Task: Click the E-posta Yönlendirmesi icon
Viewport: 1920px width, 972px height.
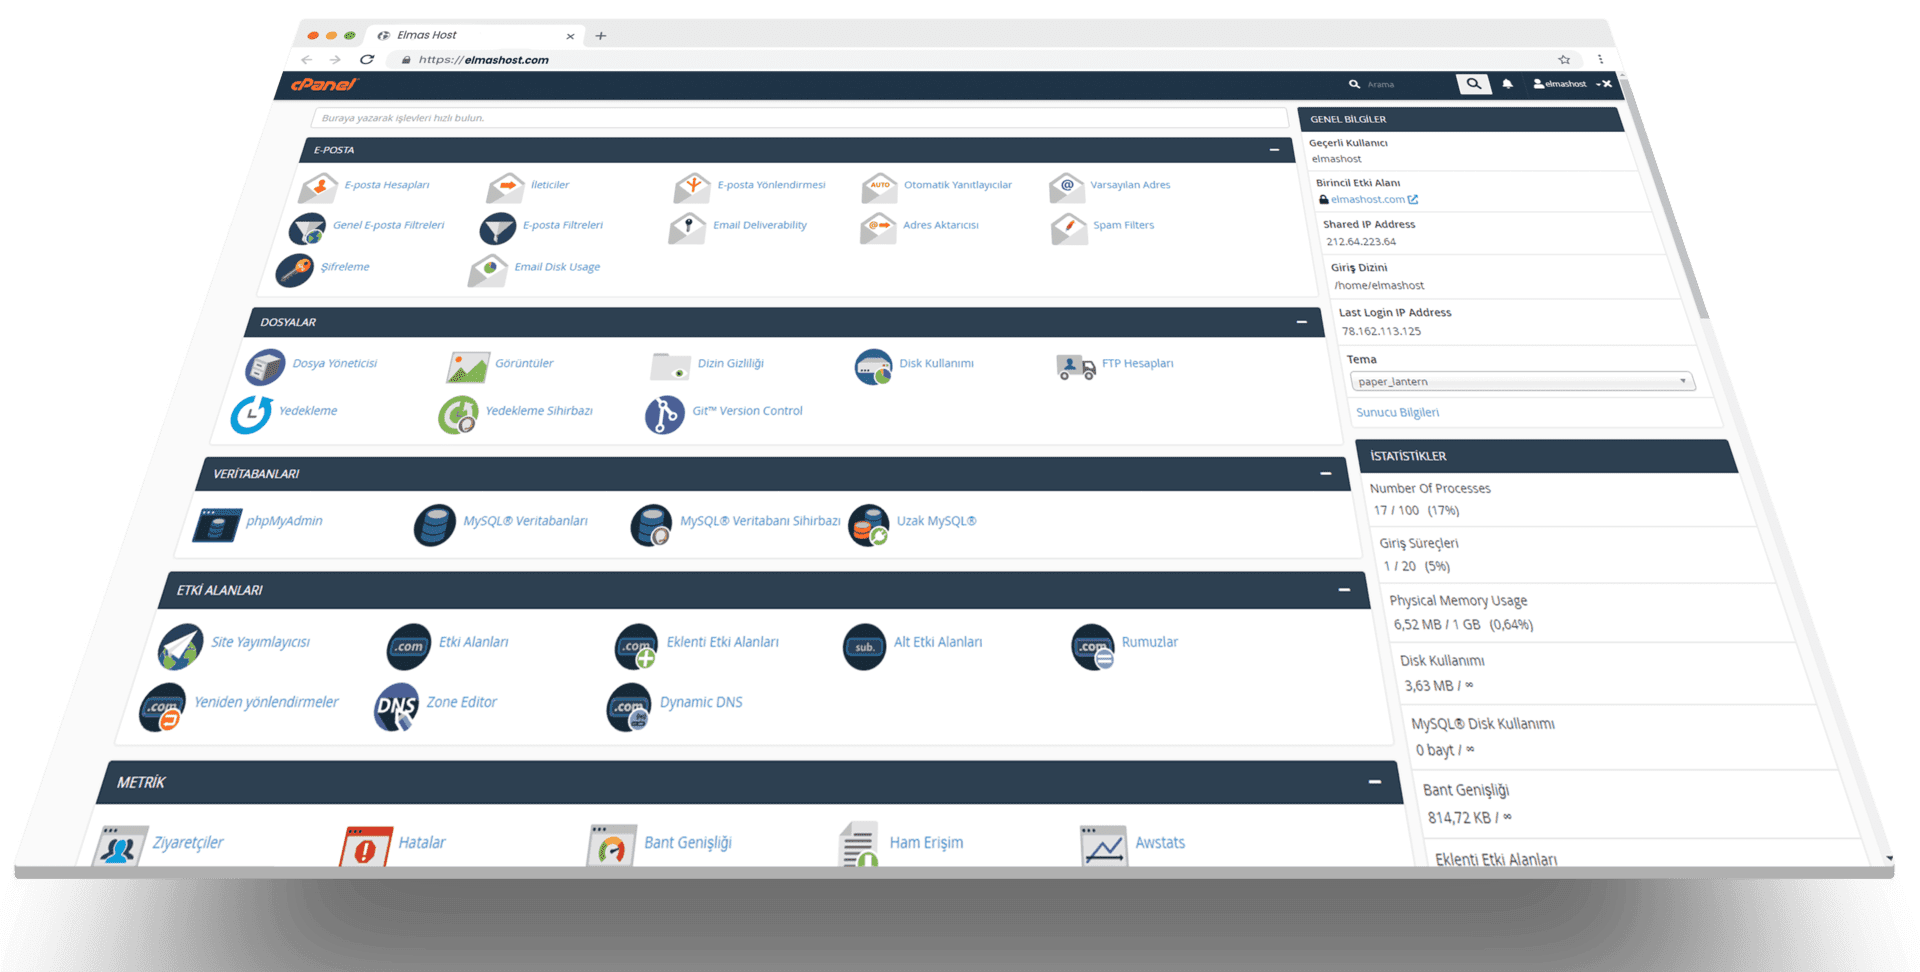Action: (692, 187)
